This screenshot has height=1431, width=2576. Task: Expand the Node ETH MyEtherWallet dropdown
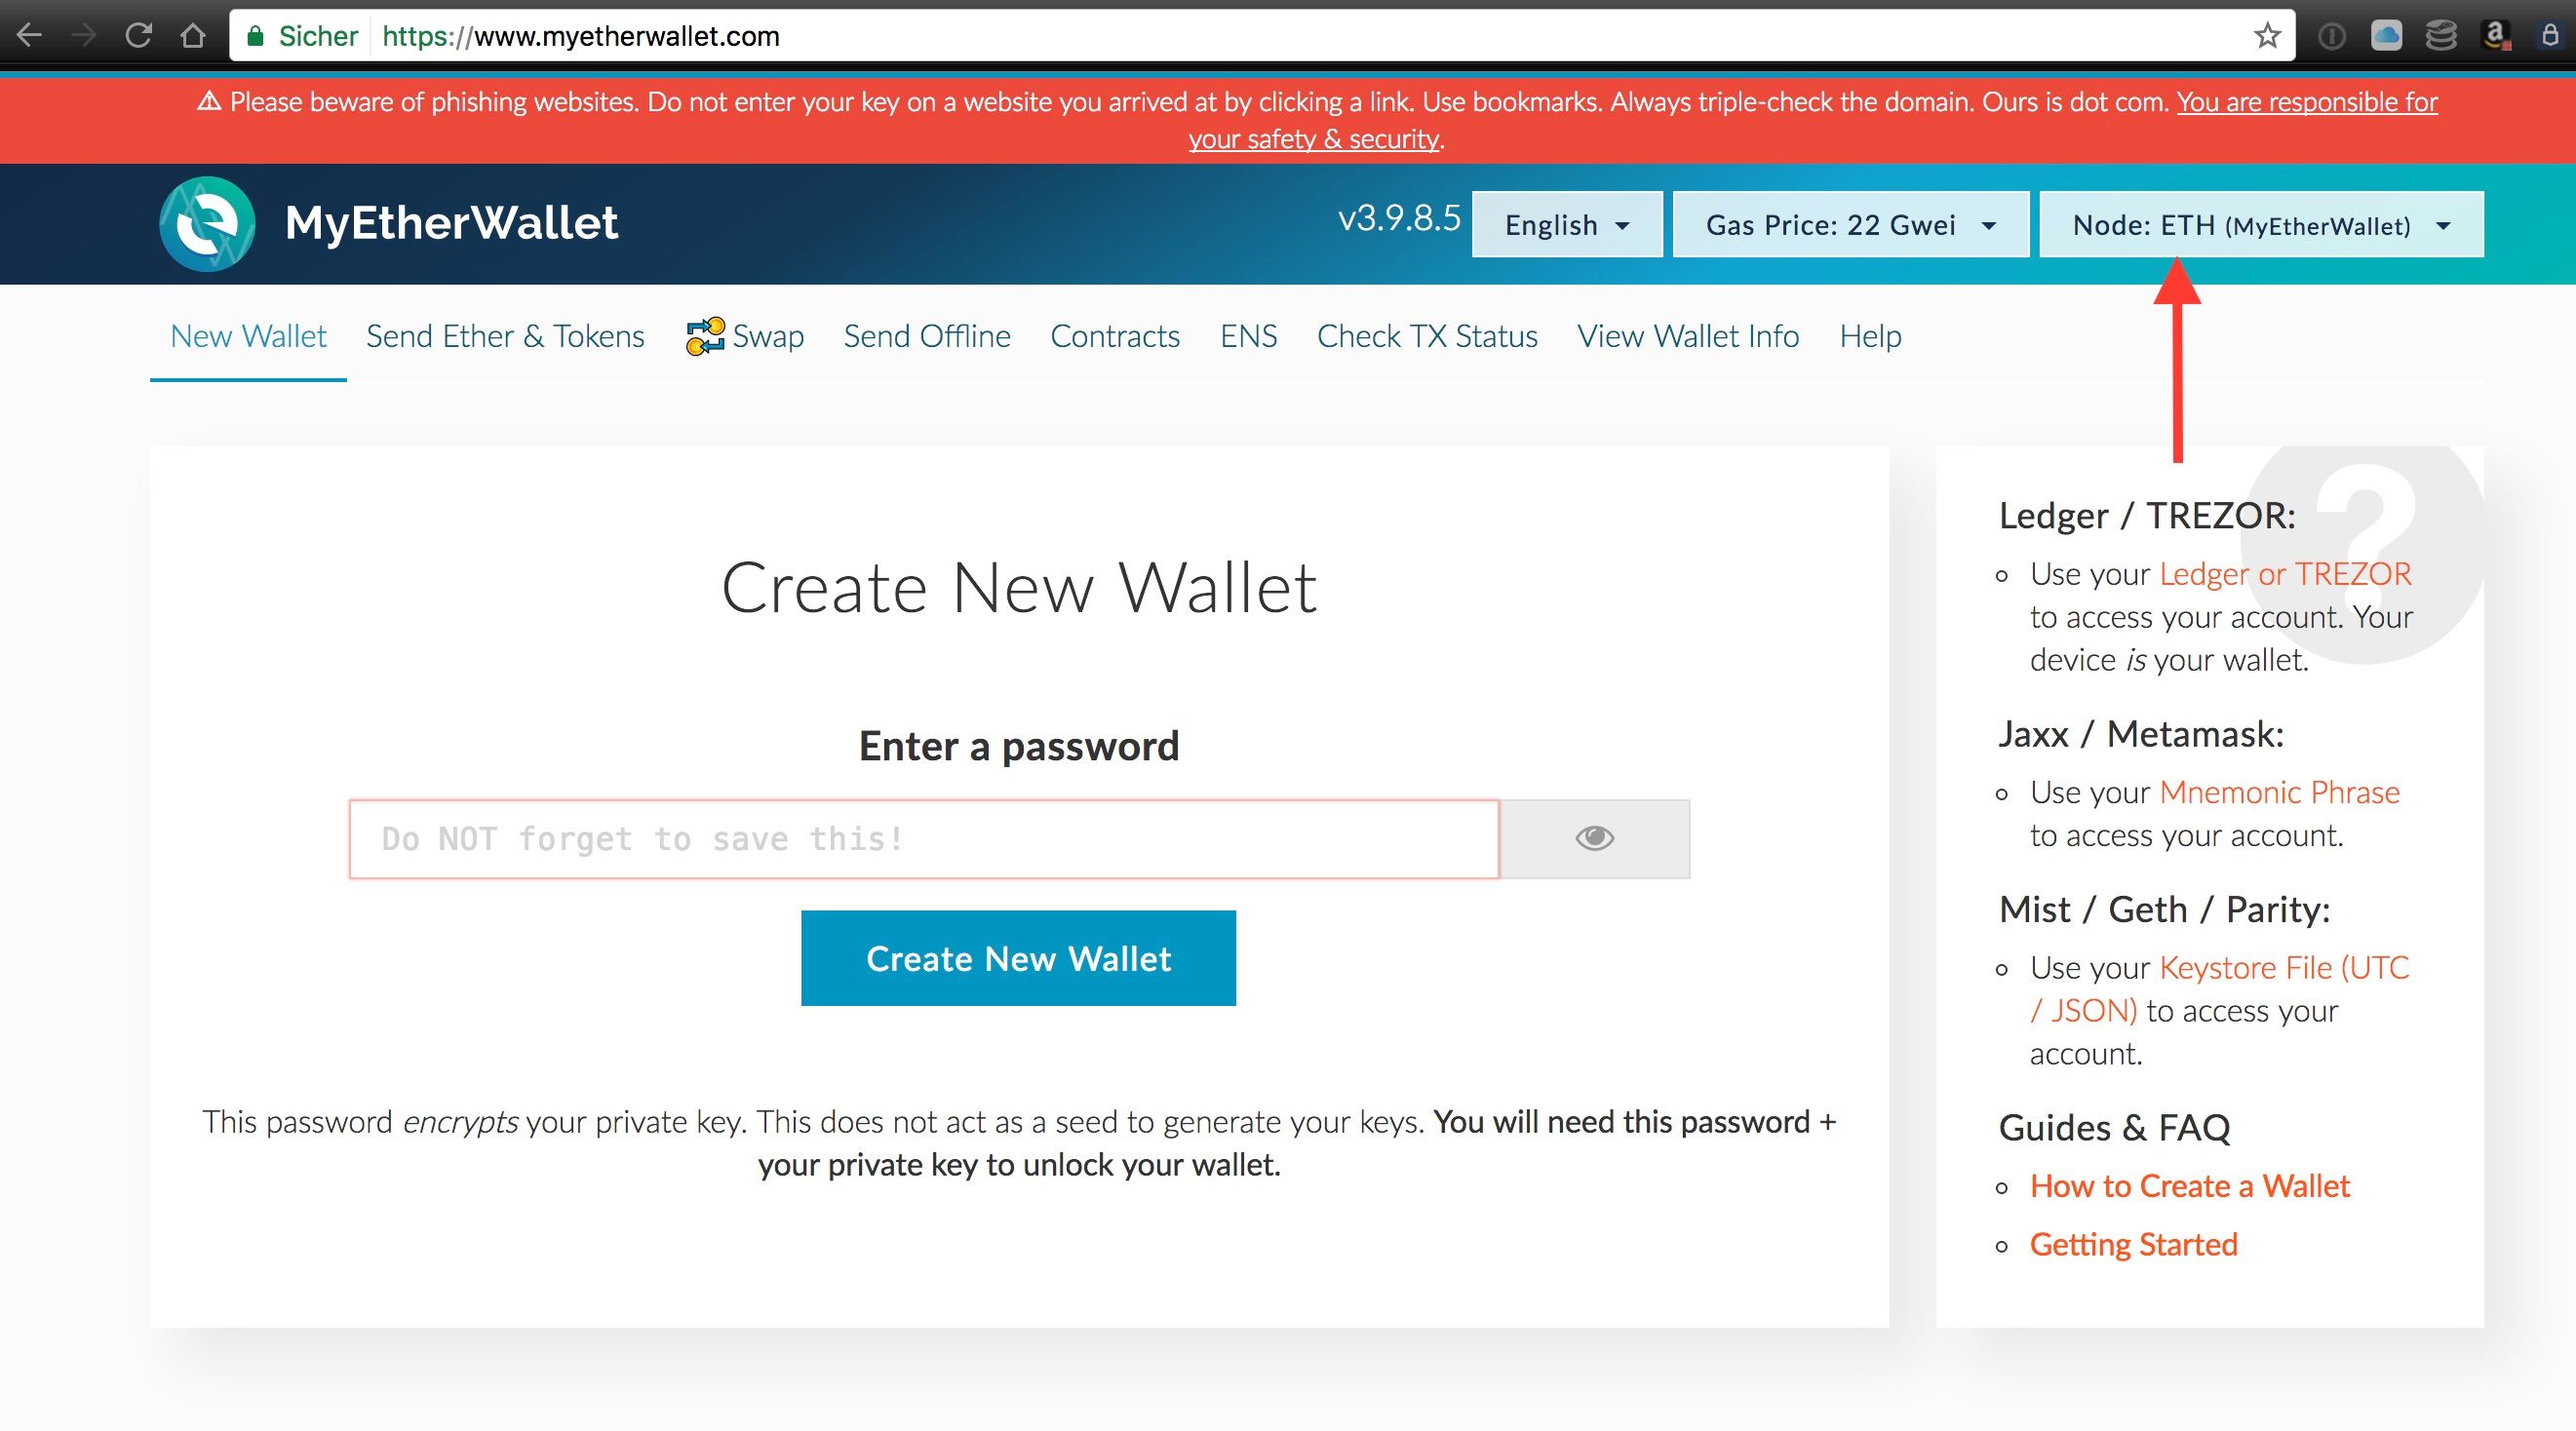[2261, 225]
